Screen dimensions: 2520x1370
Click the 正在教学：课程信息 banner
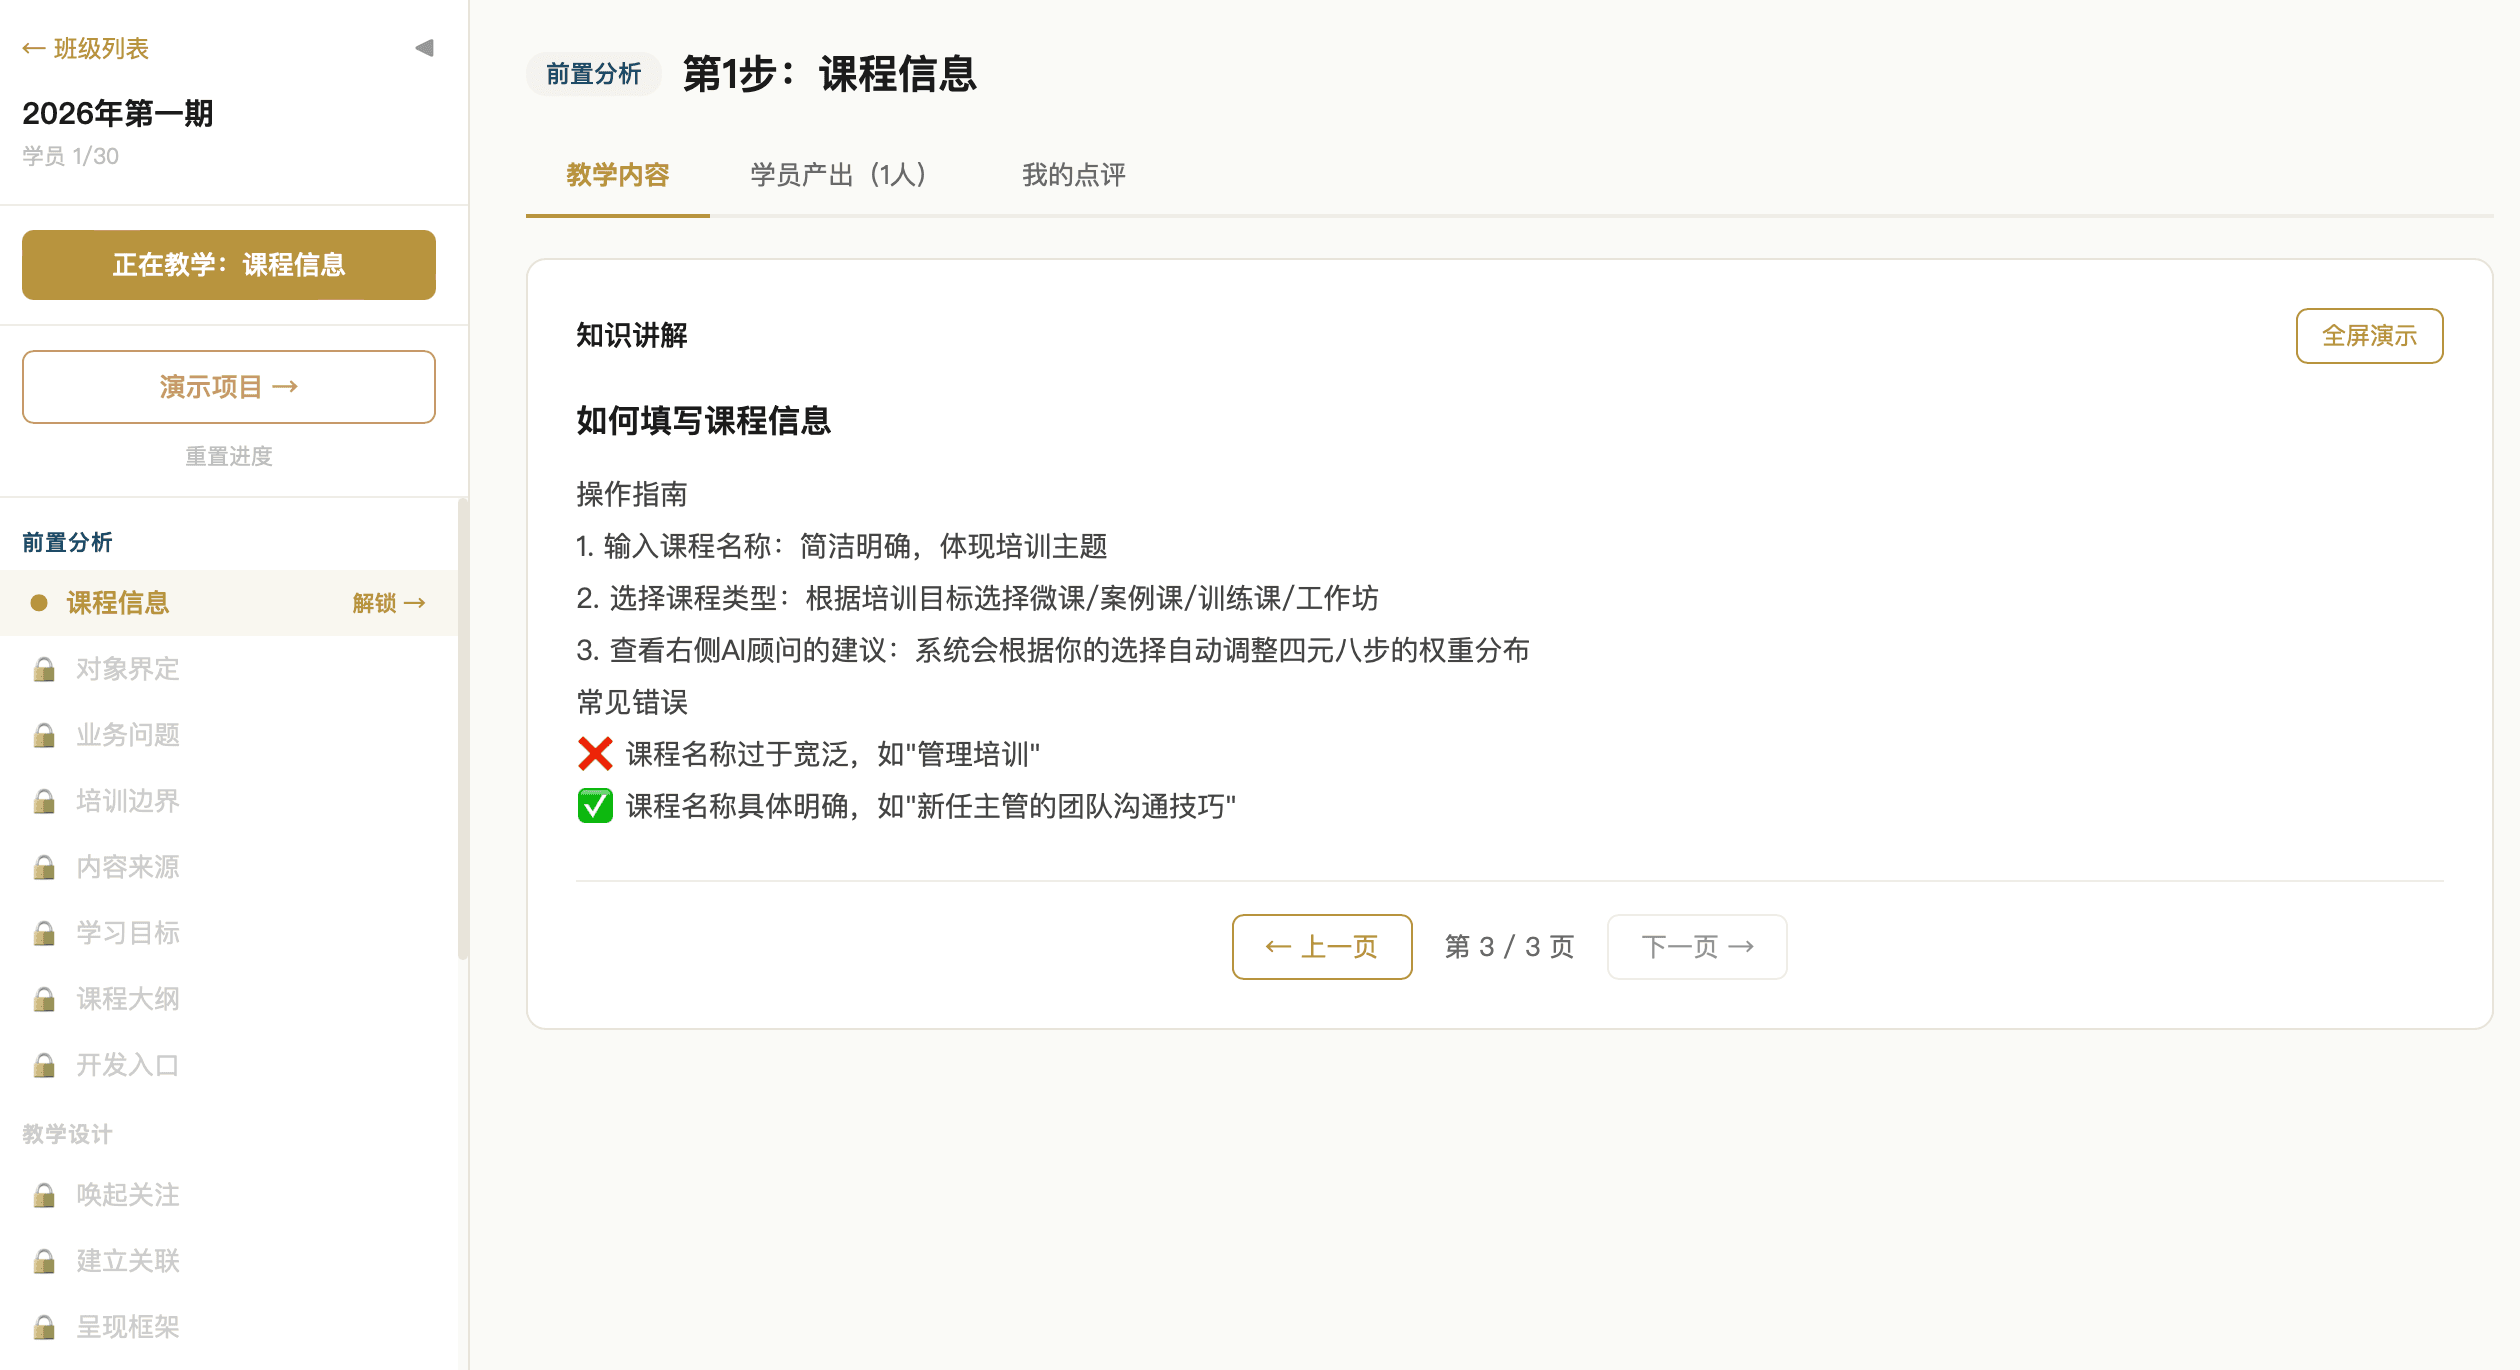point(228,265)
